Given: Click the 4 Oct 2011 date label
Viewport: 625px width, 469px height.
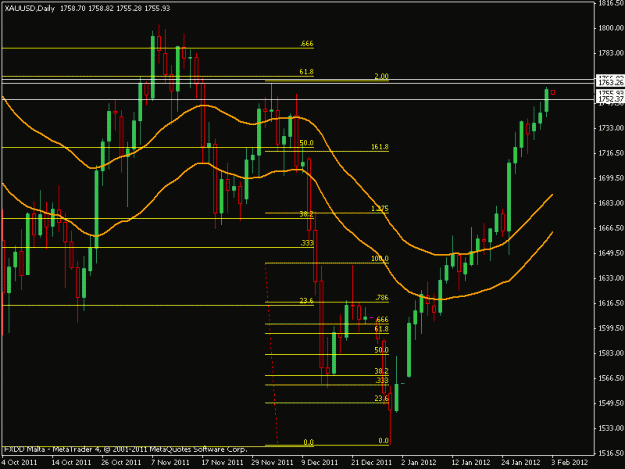Looking at the screenshot, I should click(19, 462).
